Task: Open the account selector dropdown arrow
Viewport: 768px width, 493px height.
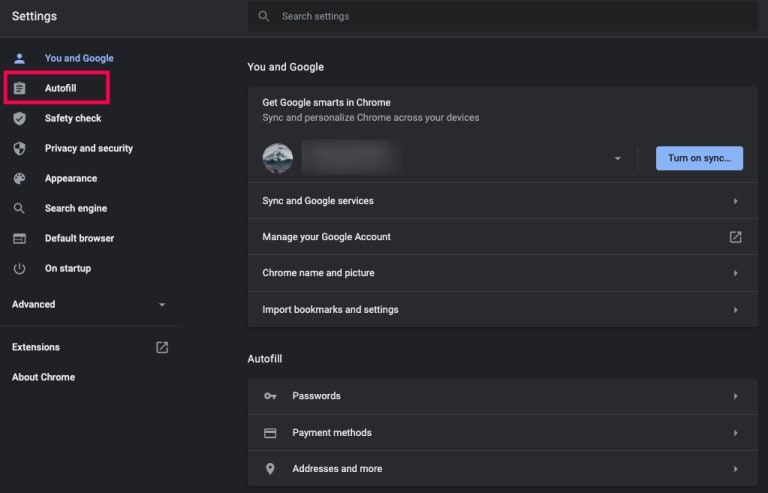Action: click(x=618, y=159)
